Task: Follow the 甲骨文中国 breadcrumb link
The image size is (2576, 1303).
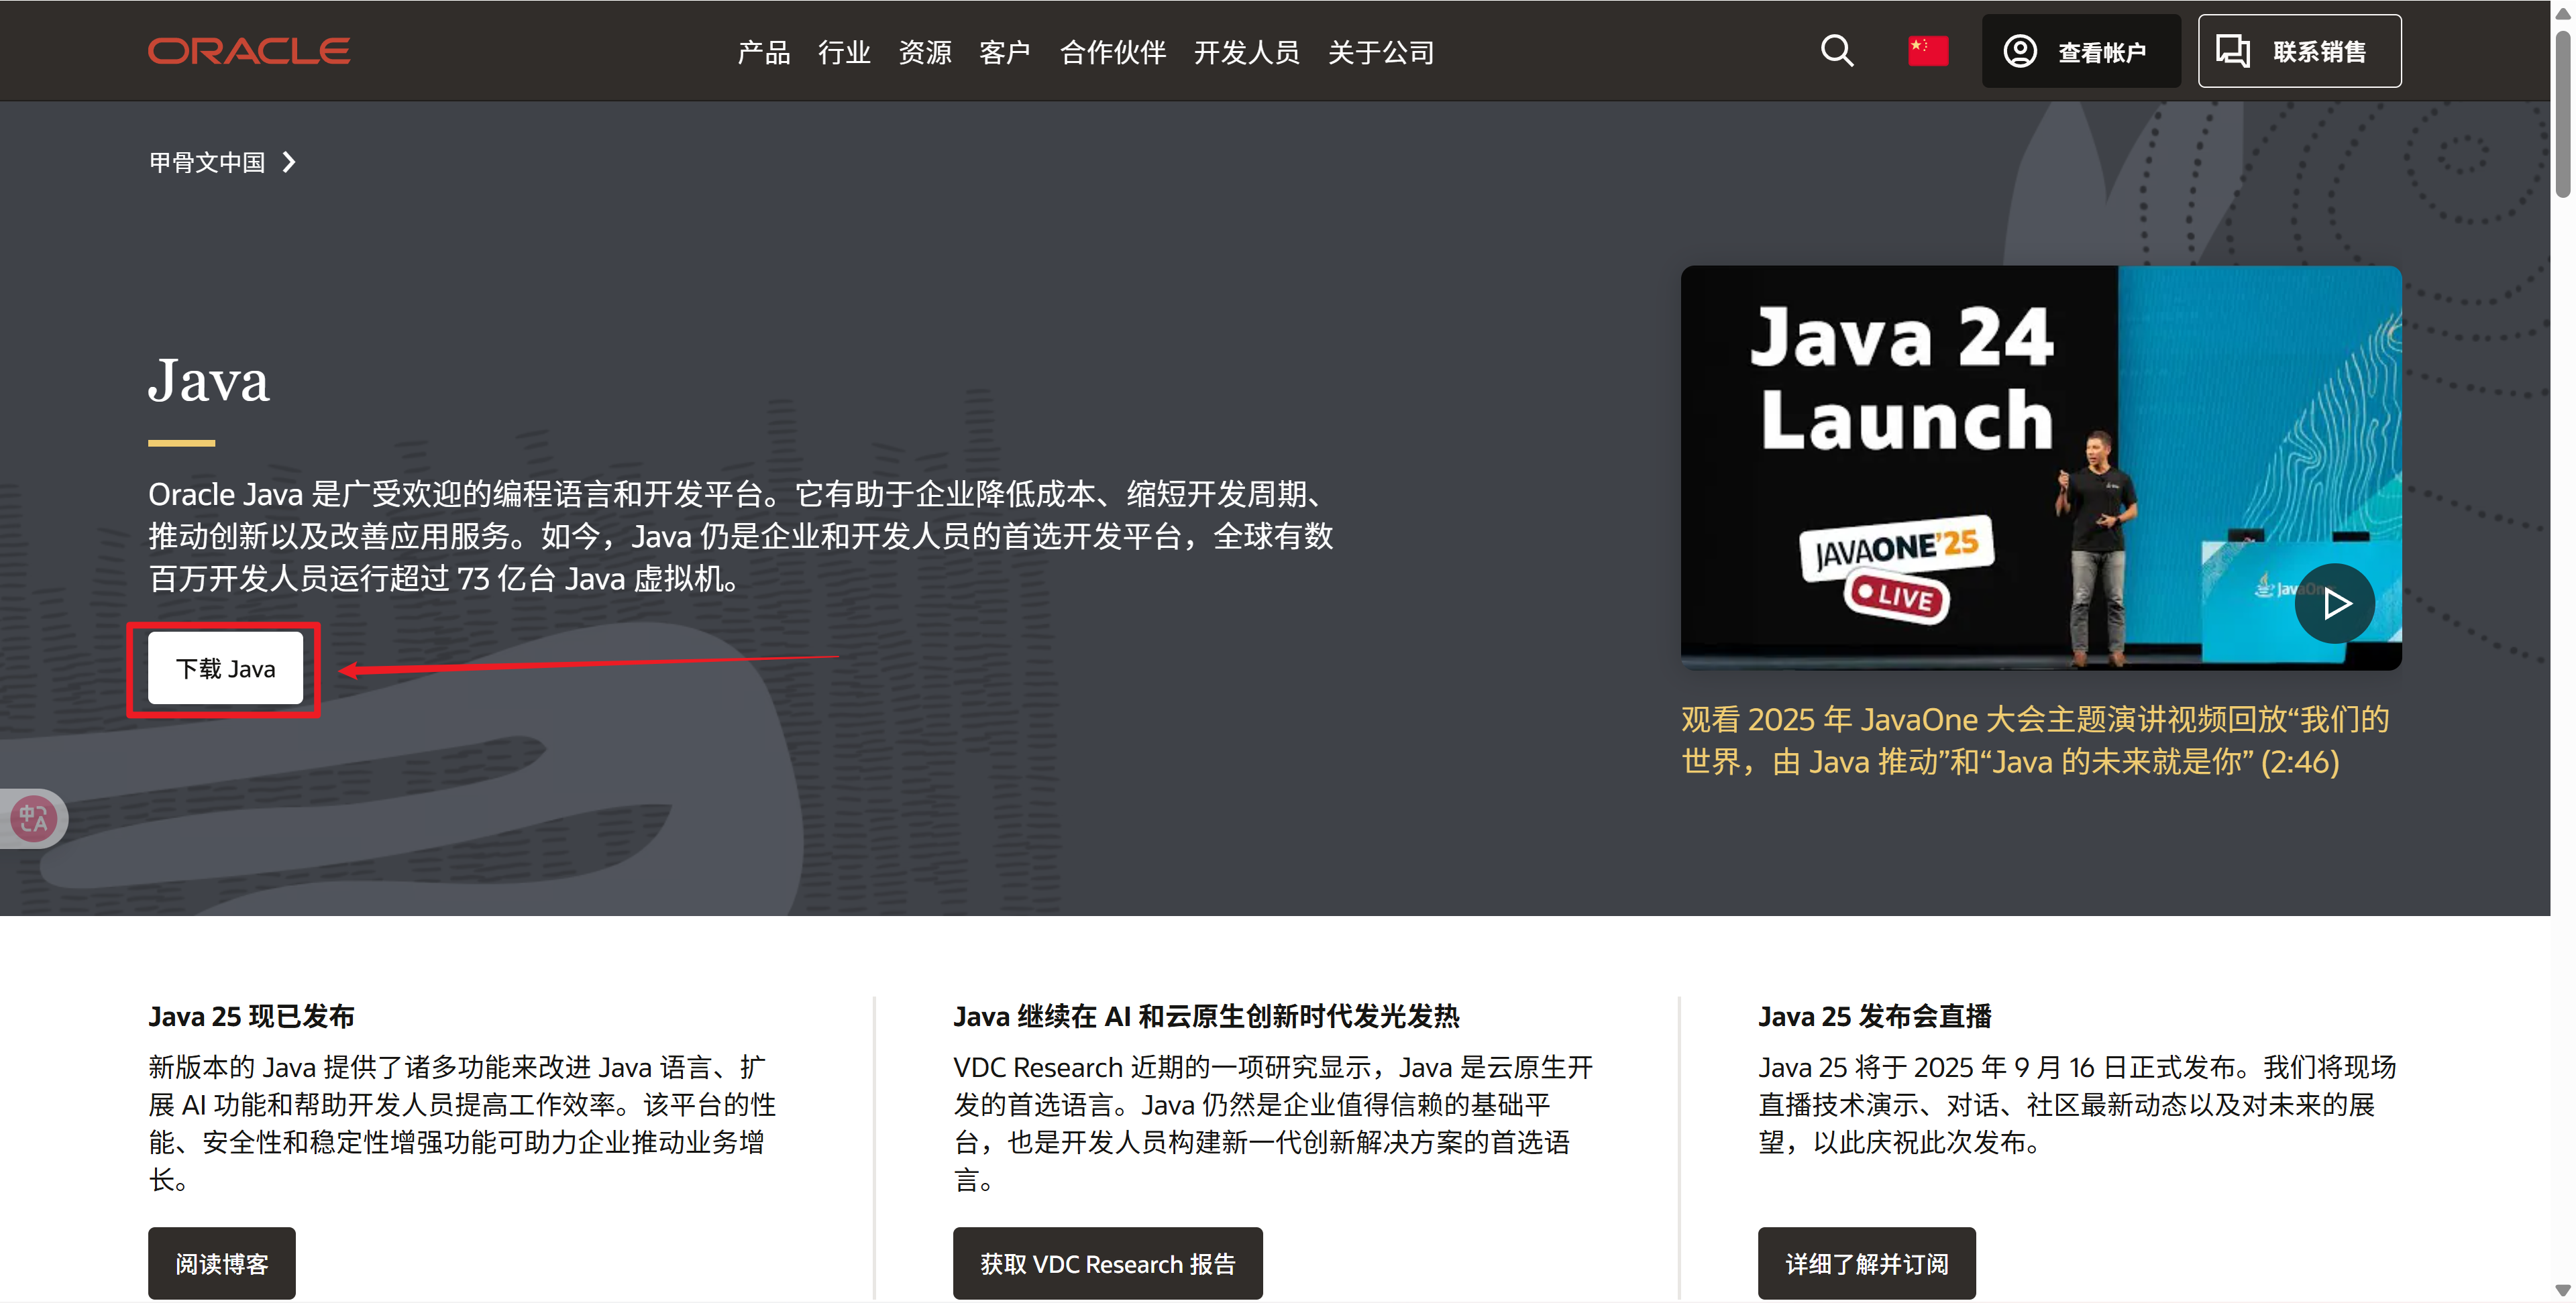Action: pos(207,162)
